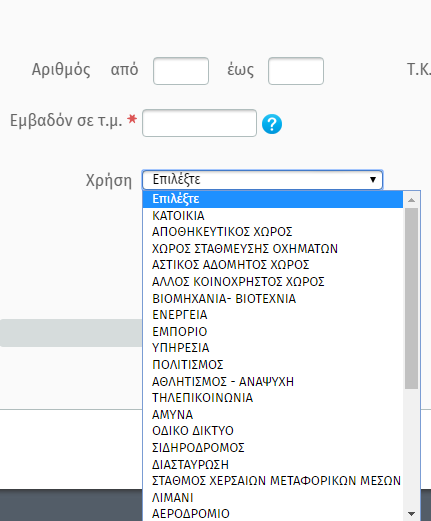
Task: Select ΟΔΙΚΟ ΔΙΚΤΥΟ option
Action: point(273,431)
